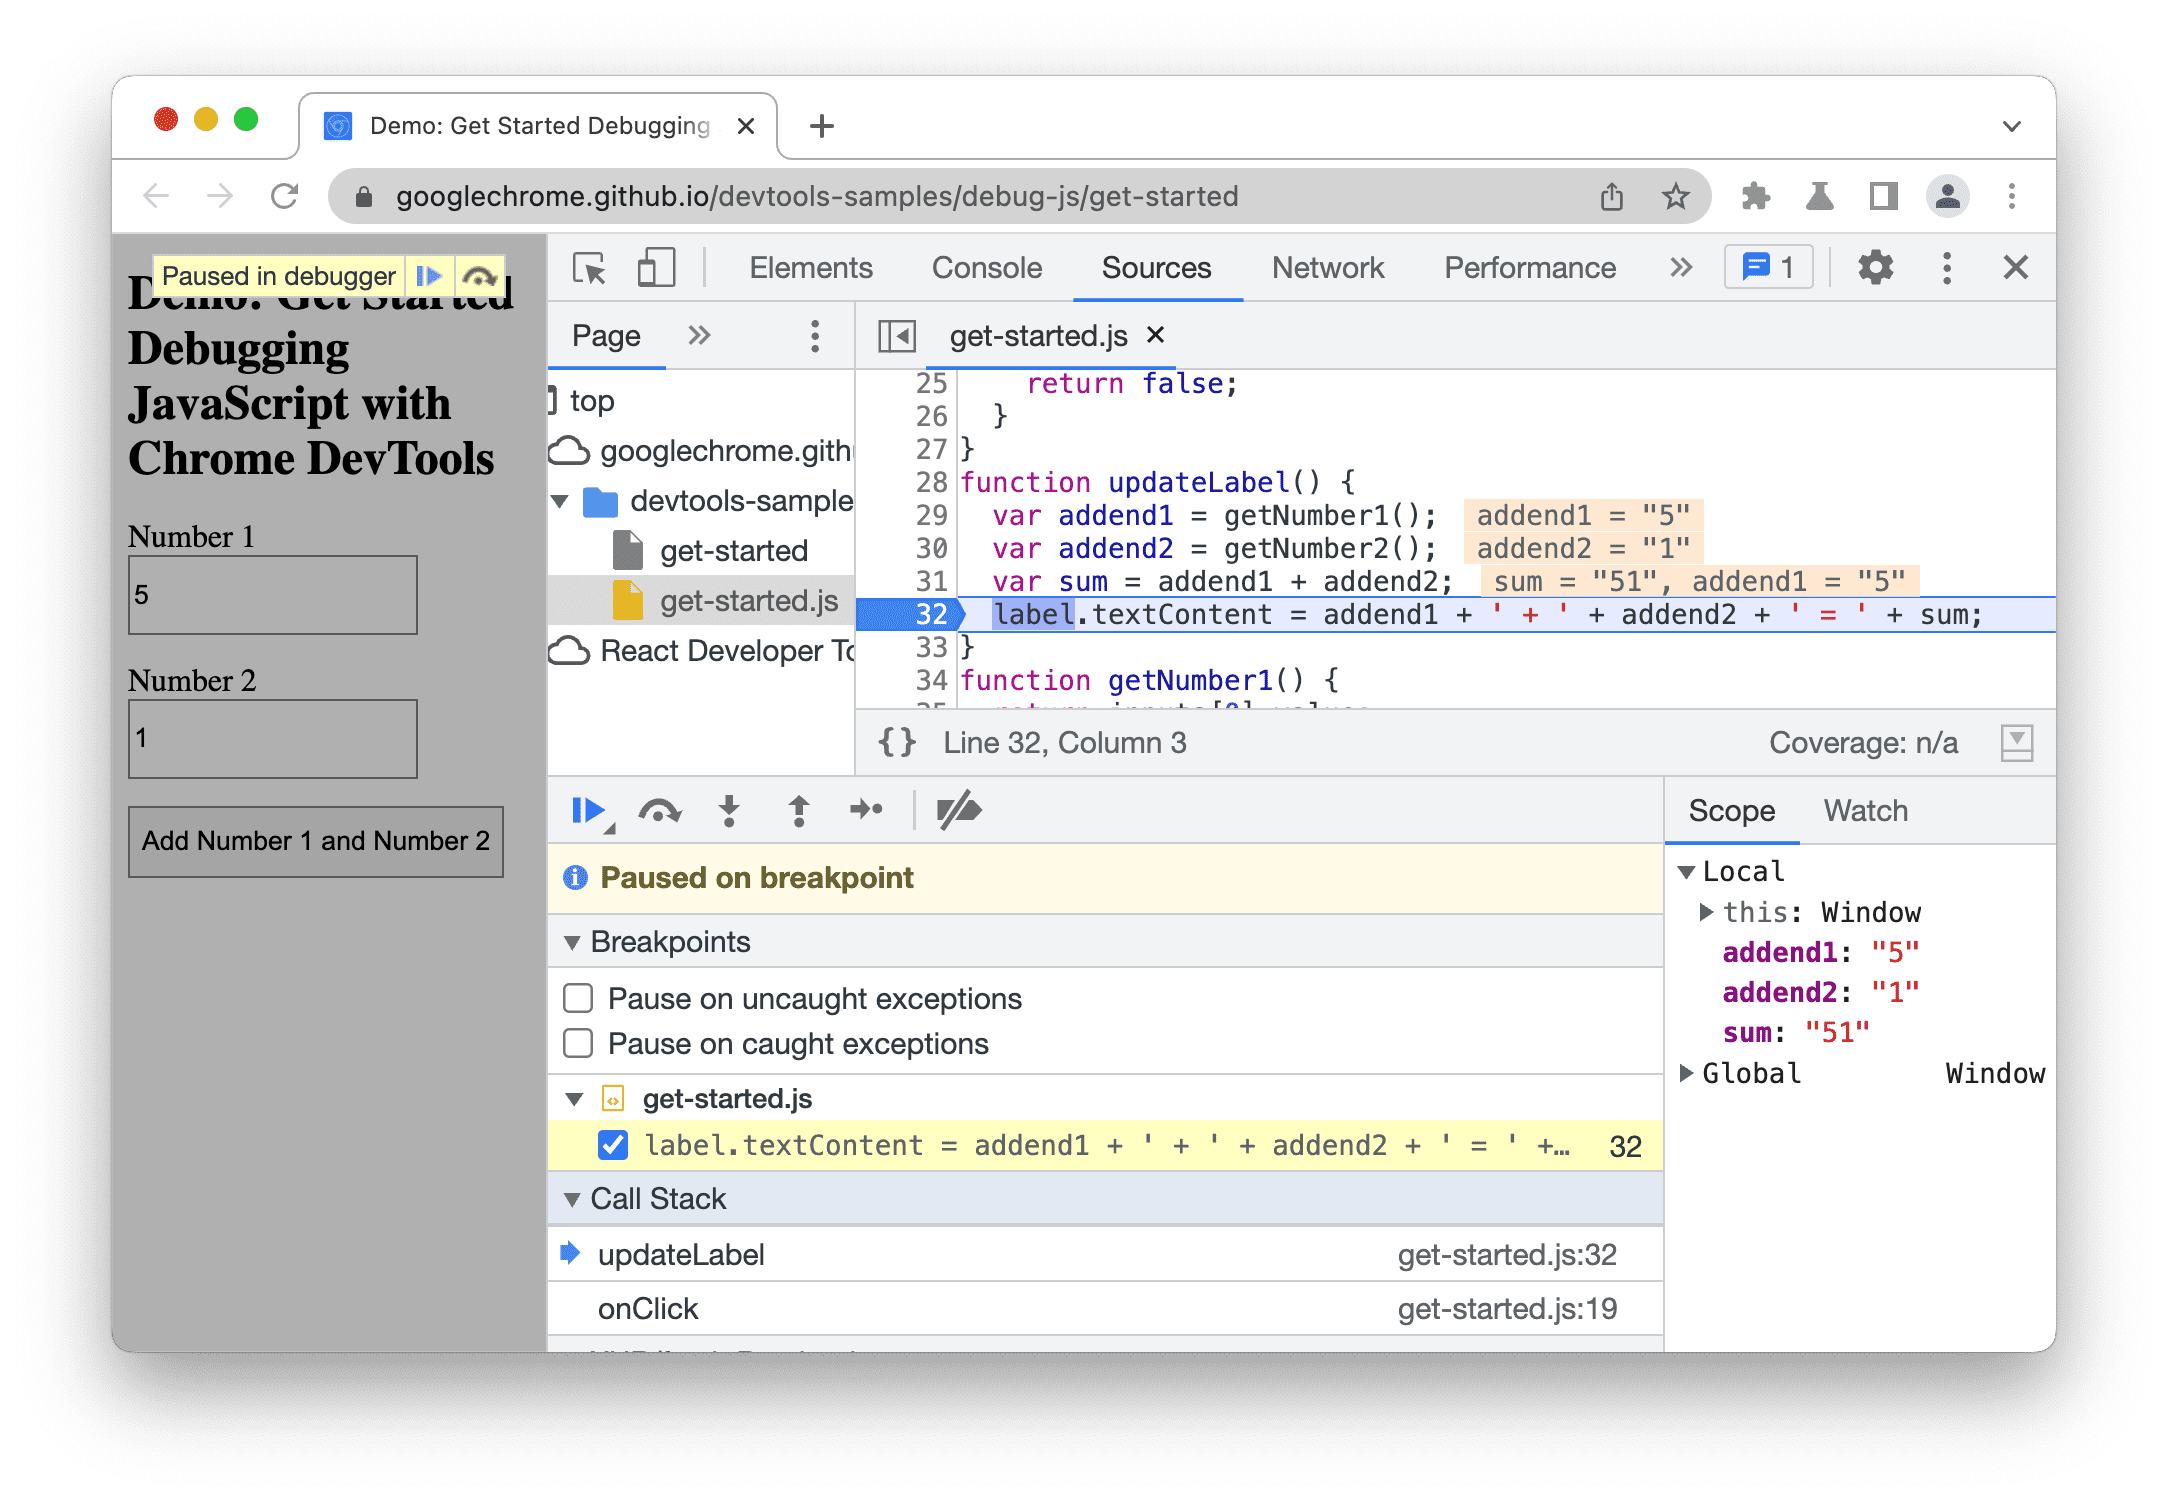
Task: Toggle Pause on uncaught exceptions checkbox
Action: coord(588,996)
